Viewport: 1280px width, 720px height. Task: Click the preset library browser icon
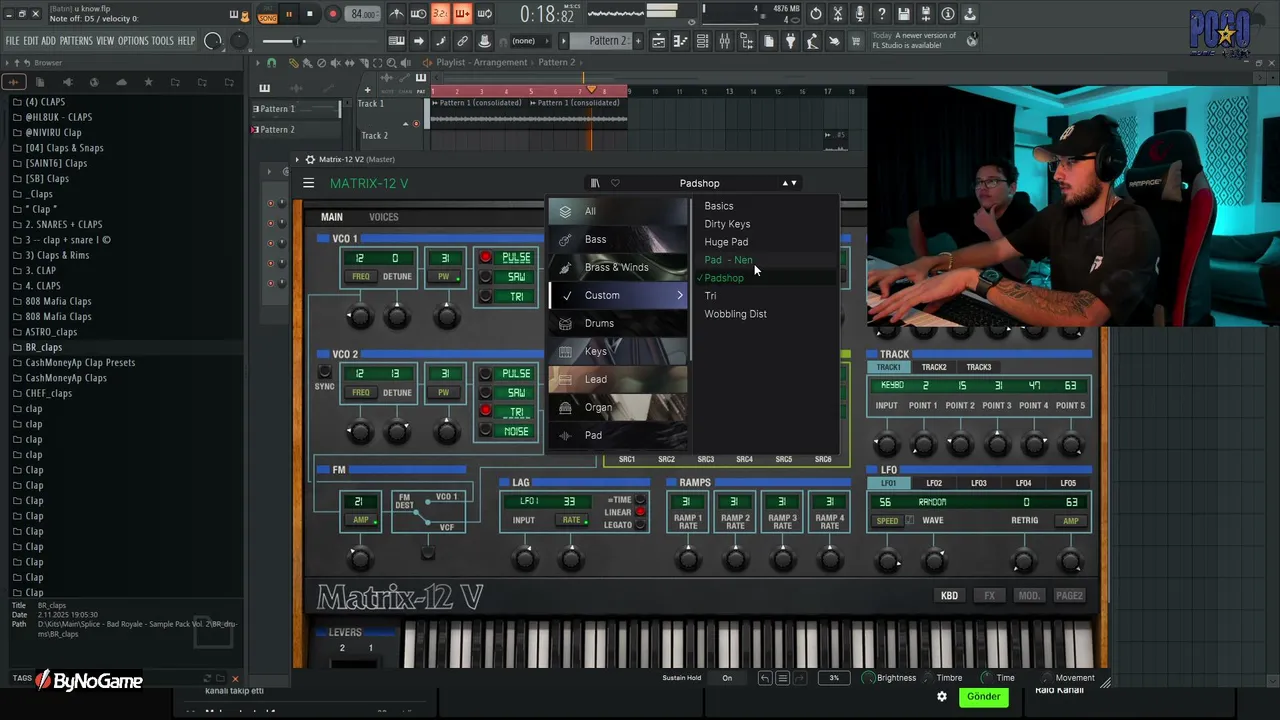coord(595,183)
